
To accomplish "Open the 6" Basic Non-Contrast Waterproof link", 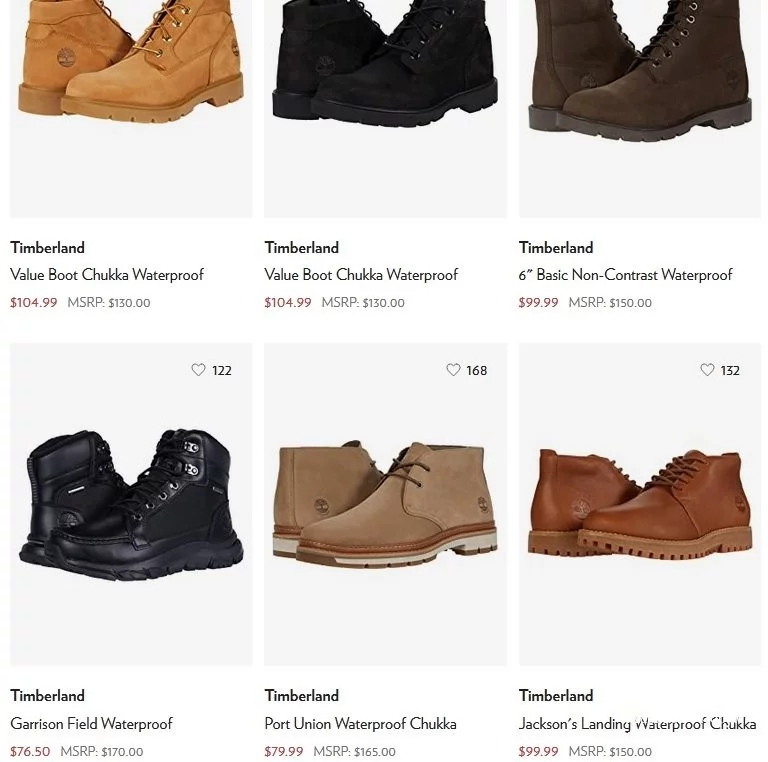I will pyautogui.click(x=625, y=275).
